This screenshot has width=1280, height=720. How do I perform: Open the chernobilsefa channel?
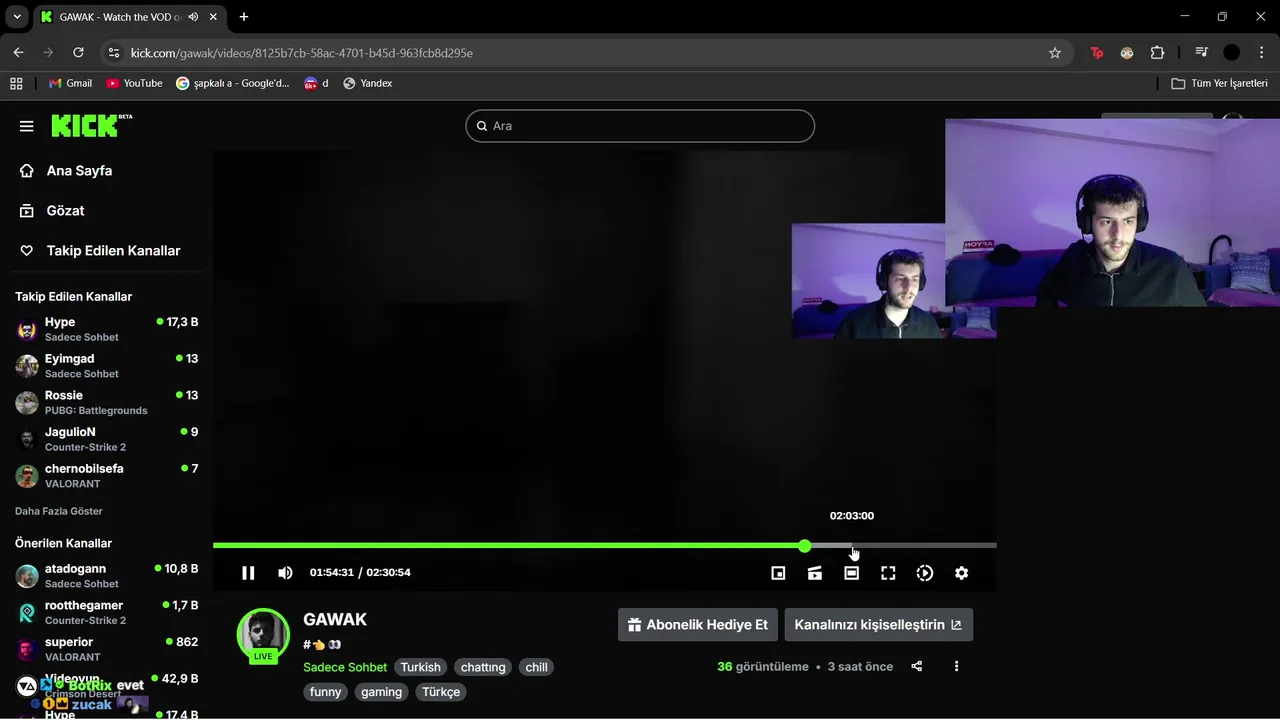(106, 475)
